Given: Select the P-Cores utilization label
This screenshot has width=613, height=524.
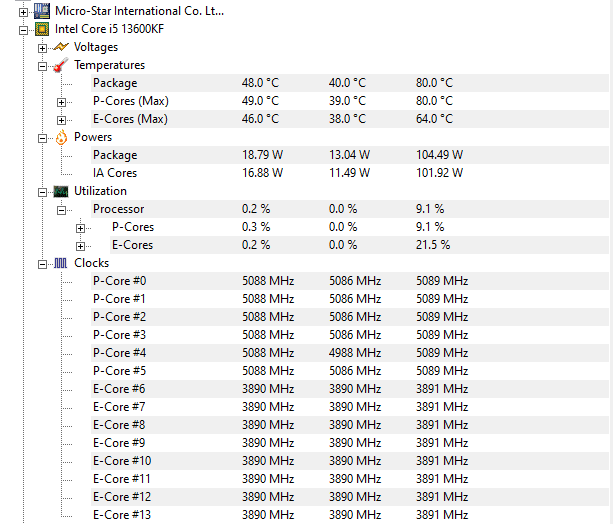Looking at the screenshot, I should point(133,227).
